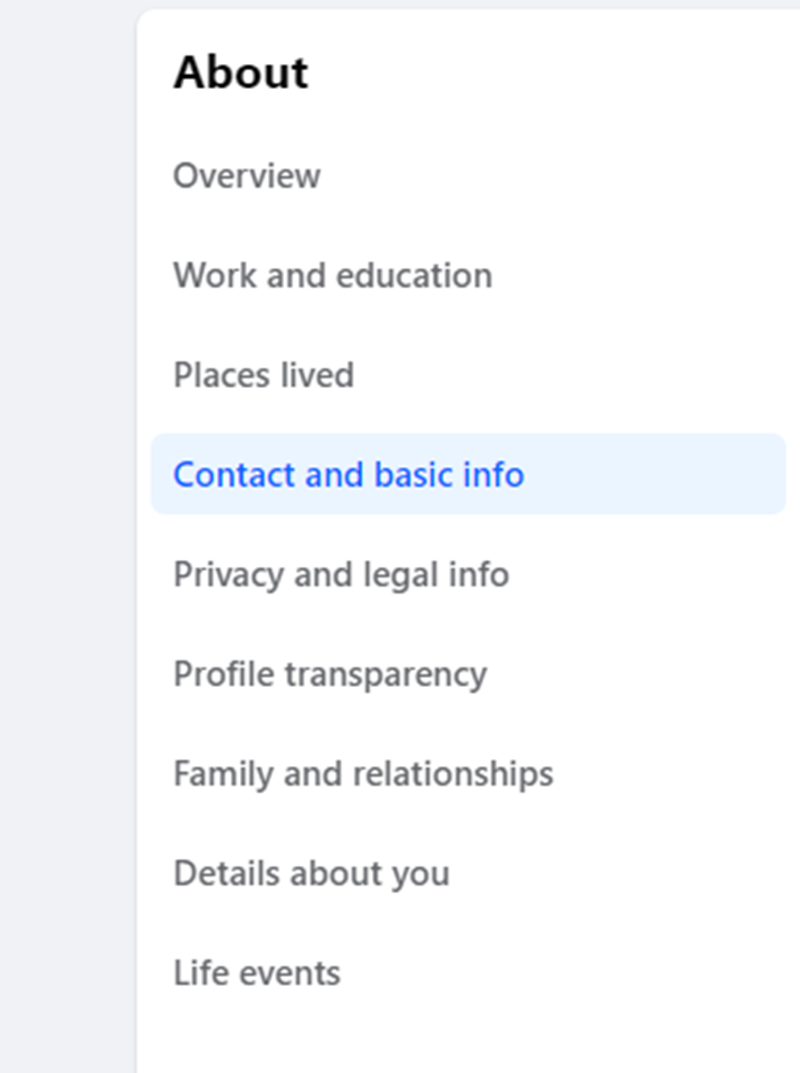Click the About heading
Image resolution: width=800 pixels, height=1073 pixels.
[x=241, y=74]
